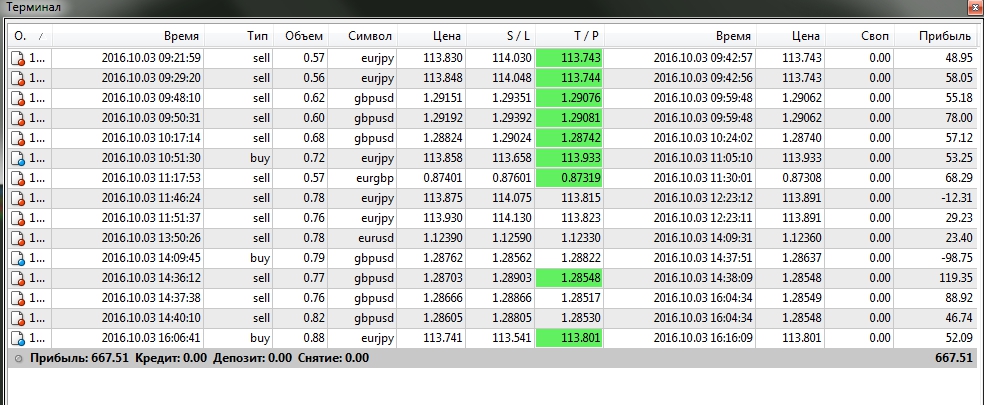Select the order icon in the 09:48:10 row
The height and width of the screenshot is (405, 984).
18,99
